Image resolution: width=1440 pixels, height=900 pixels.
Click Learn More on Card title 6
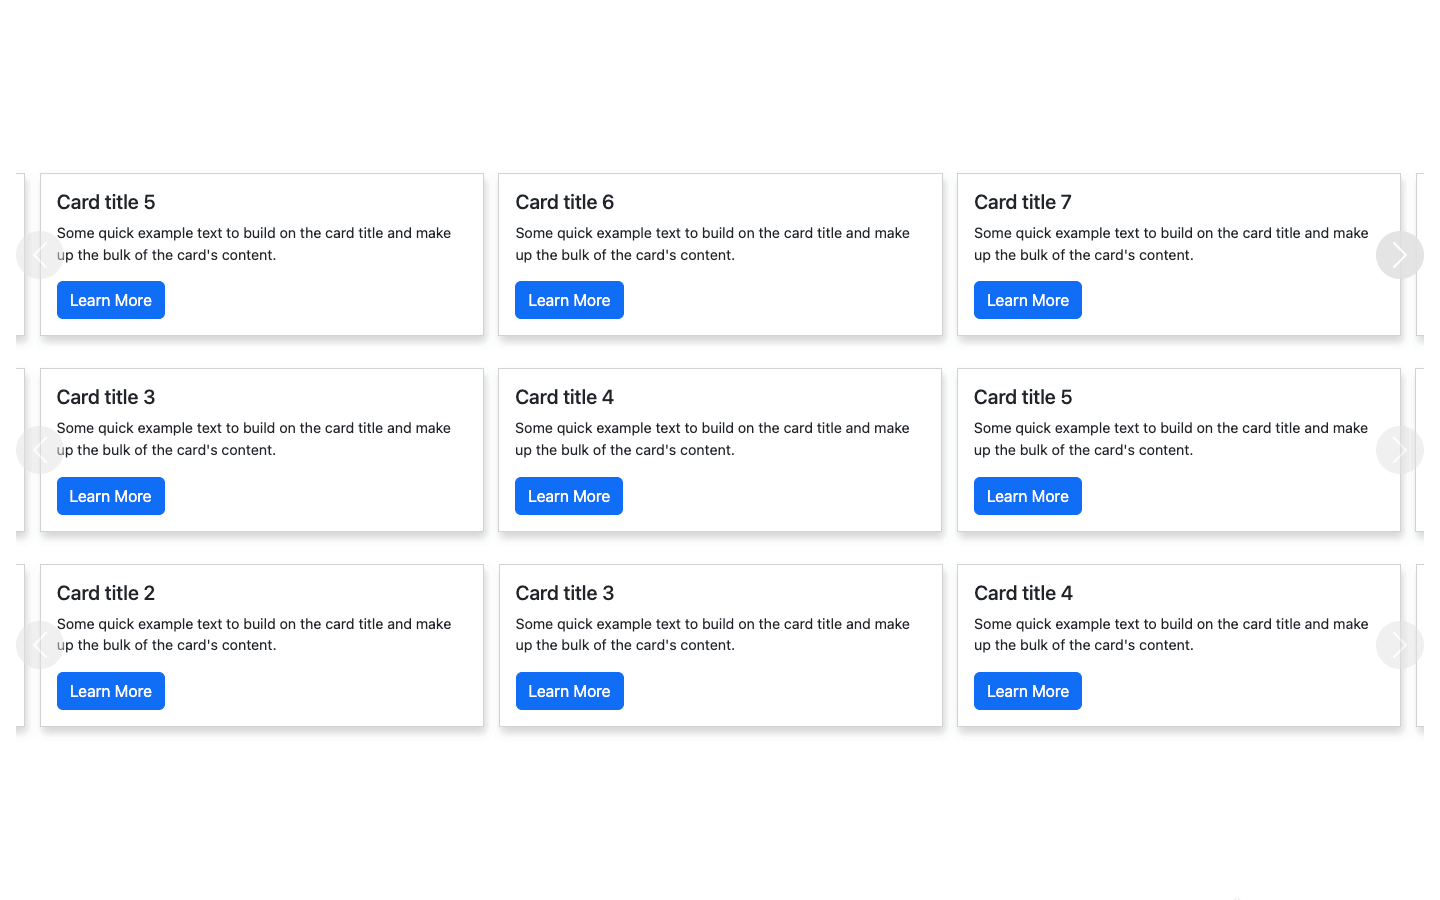click(x=569, y=299)
